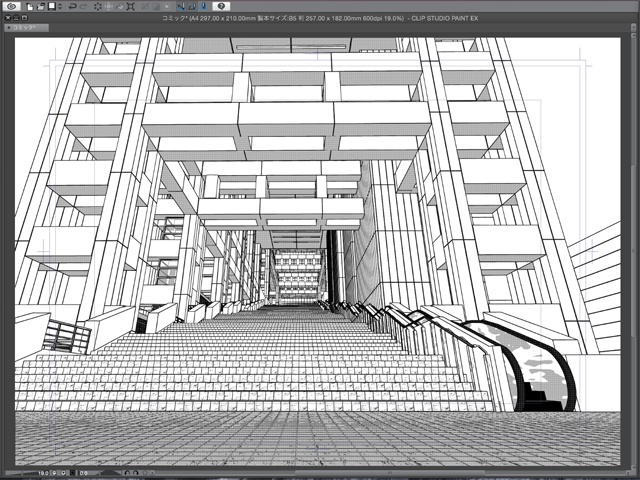This screenshot has height=480, width=640.
Task: Save the document with Save icon
Action: click(52, 6)
